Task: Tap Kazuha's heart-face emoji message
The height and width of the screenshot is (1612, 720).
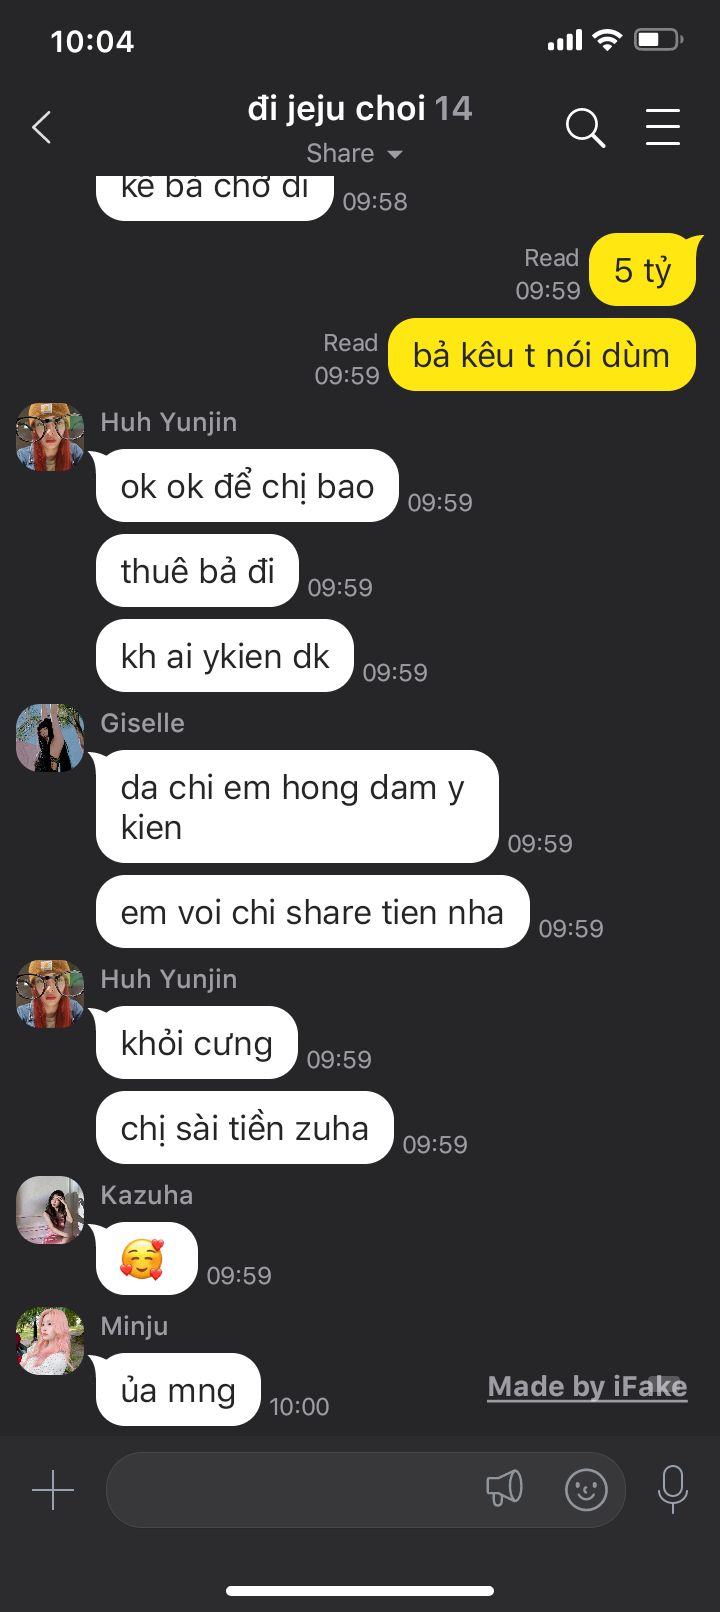Action: click(x=147, y=1258)
